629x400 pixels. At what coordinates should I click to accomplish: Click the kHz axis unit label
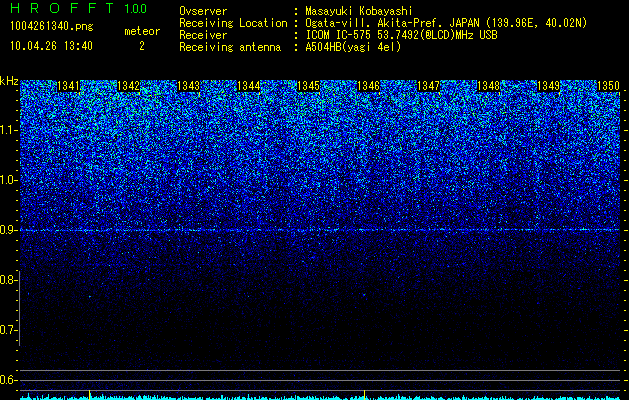click(9, 81)
